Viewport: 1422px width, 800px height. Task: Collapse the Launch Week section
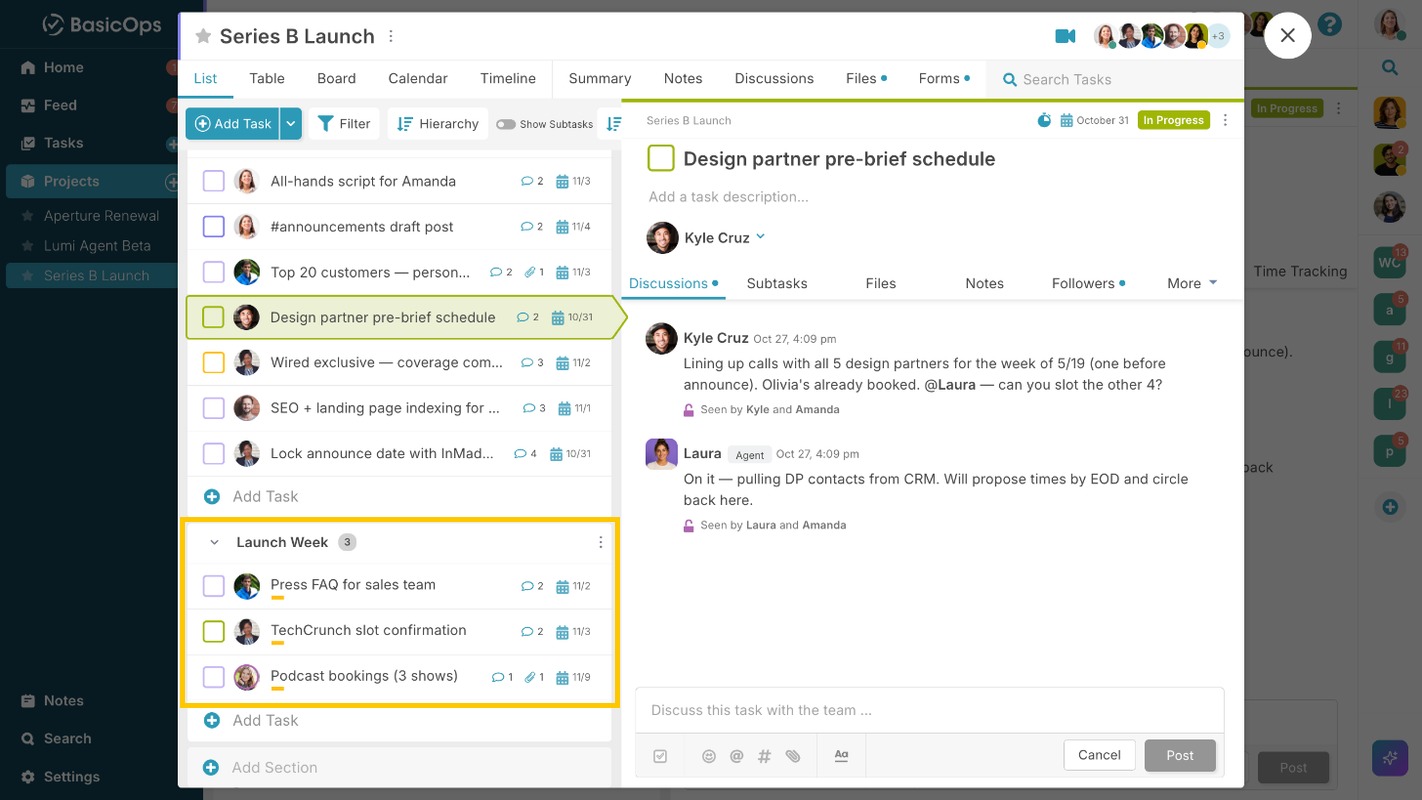click(x=214, y=542)
